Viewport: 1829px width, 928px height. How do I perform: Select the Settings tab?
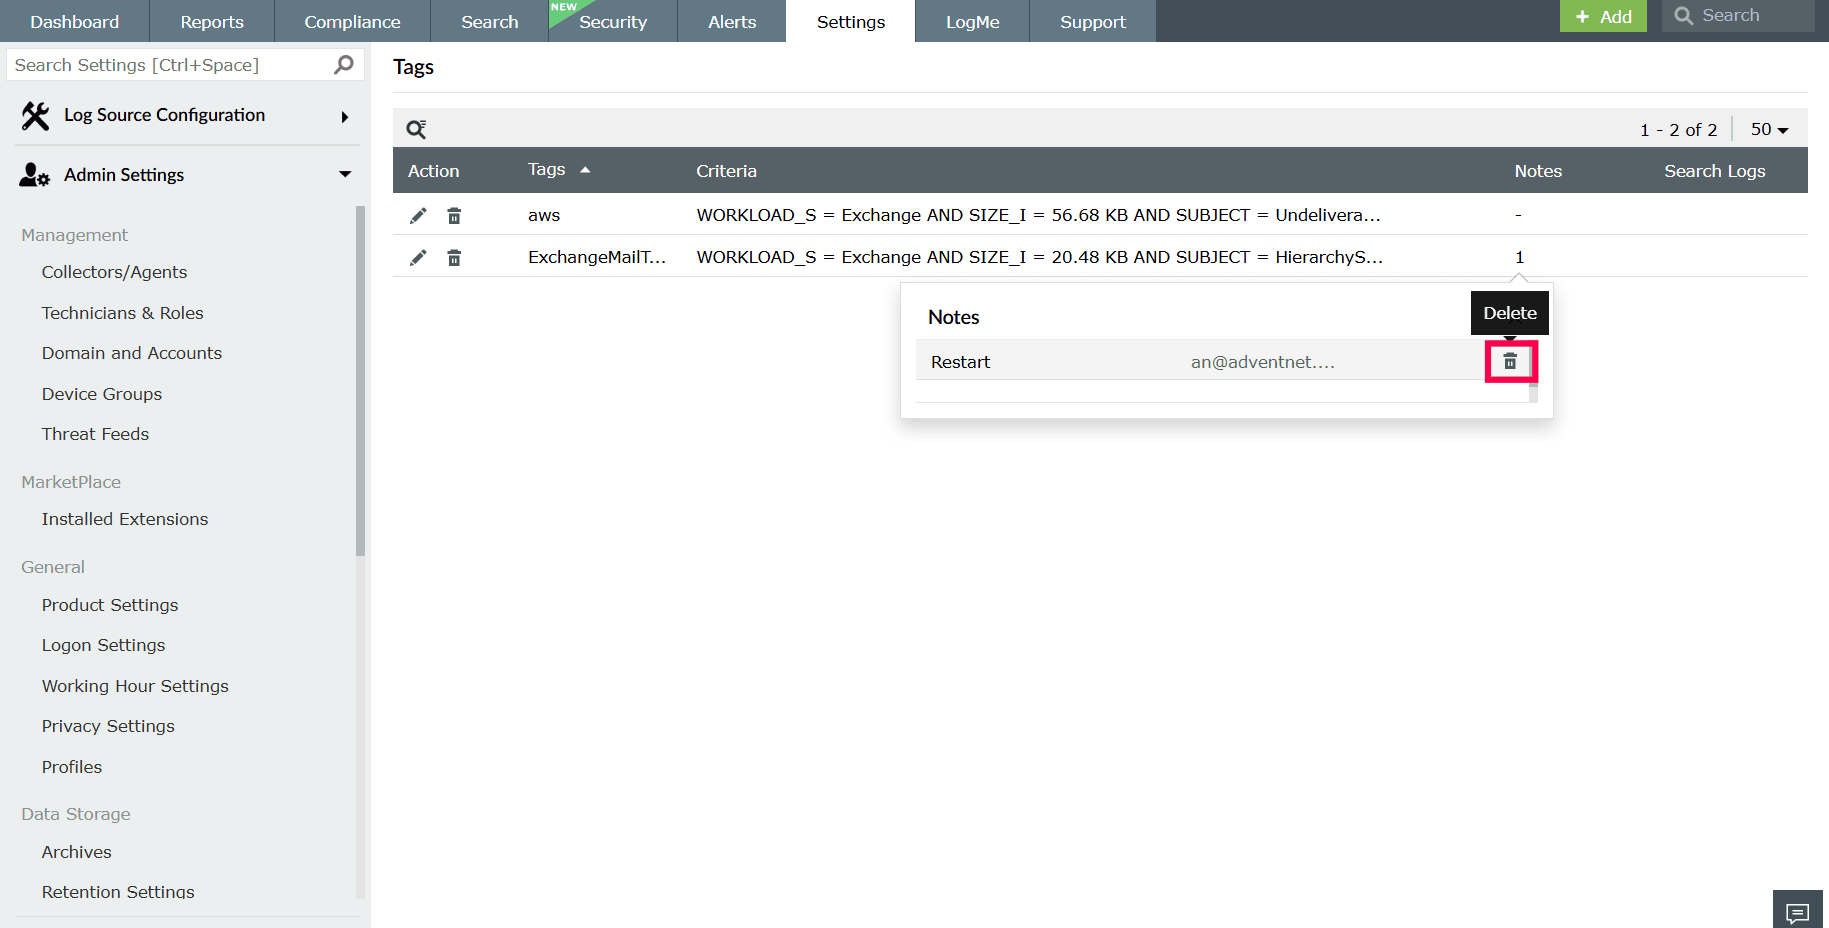(x=851, y=21)
